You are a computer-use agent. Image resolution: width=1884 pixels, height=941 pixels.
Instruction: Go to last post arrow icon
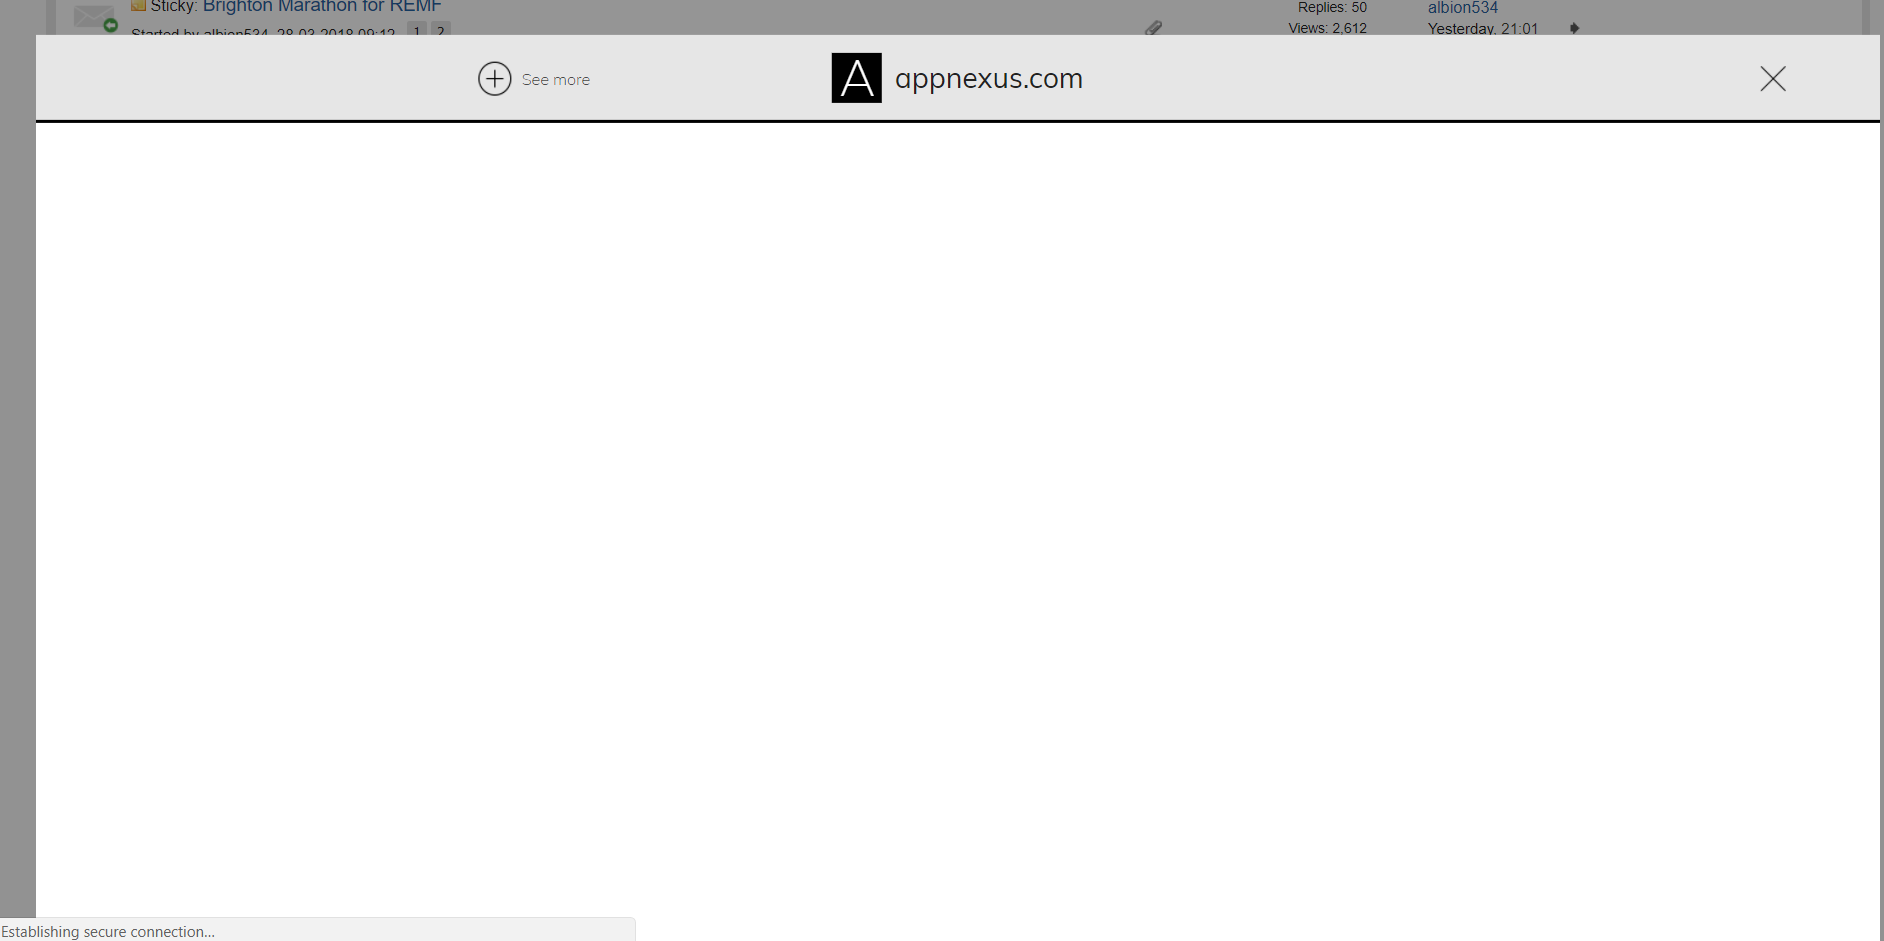click(x=1574, y=28)
